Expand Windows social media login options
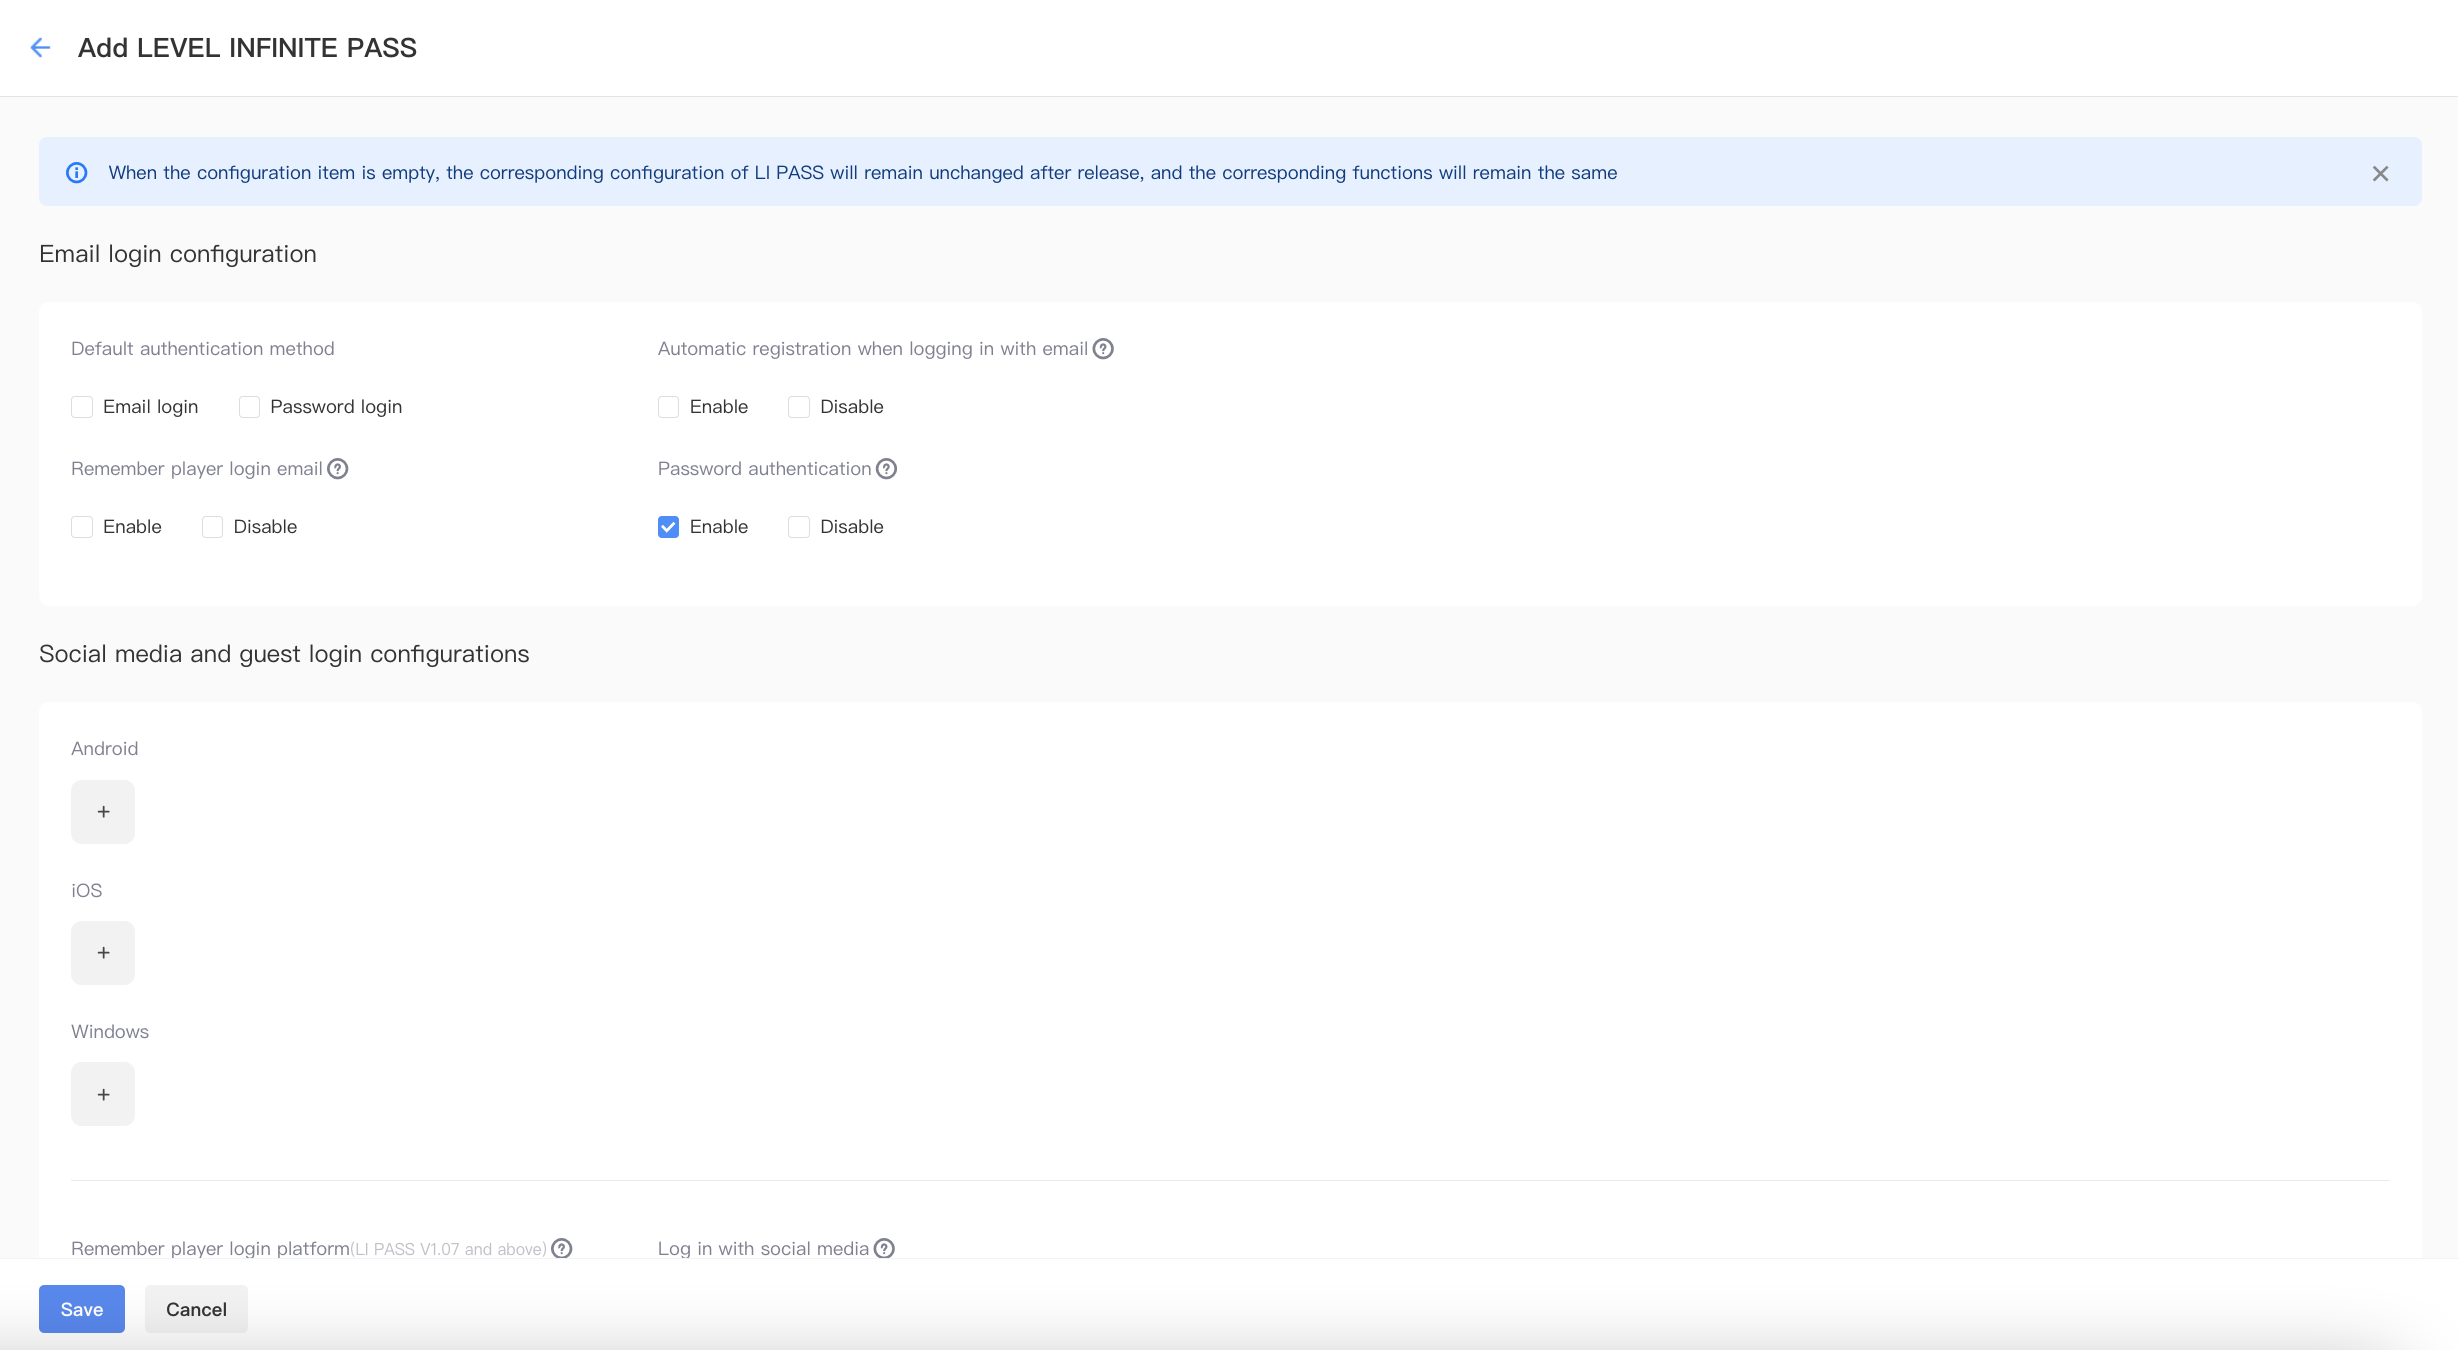 coord(103,1094)
